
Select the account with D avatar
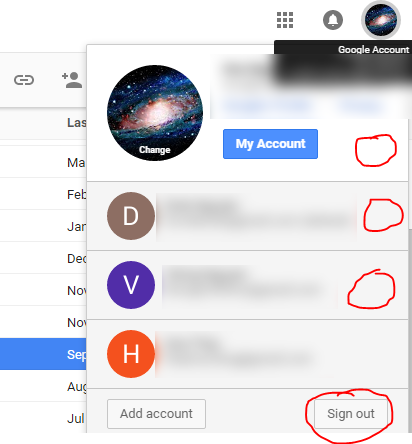click(x=247, y=216)
